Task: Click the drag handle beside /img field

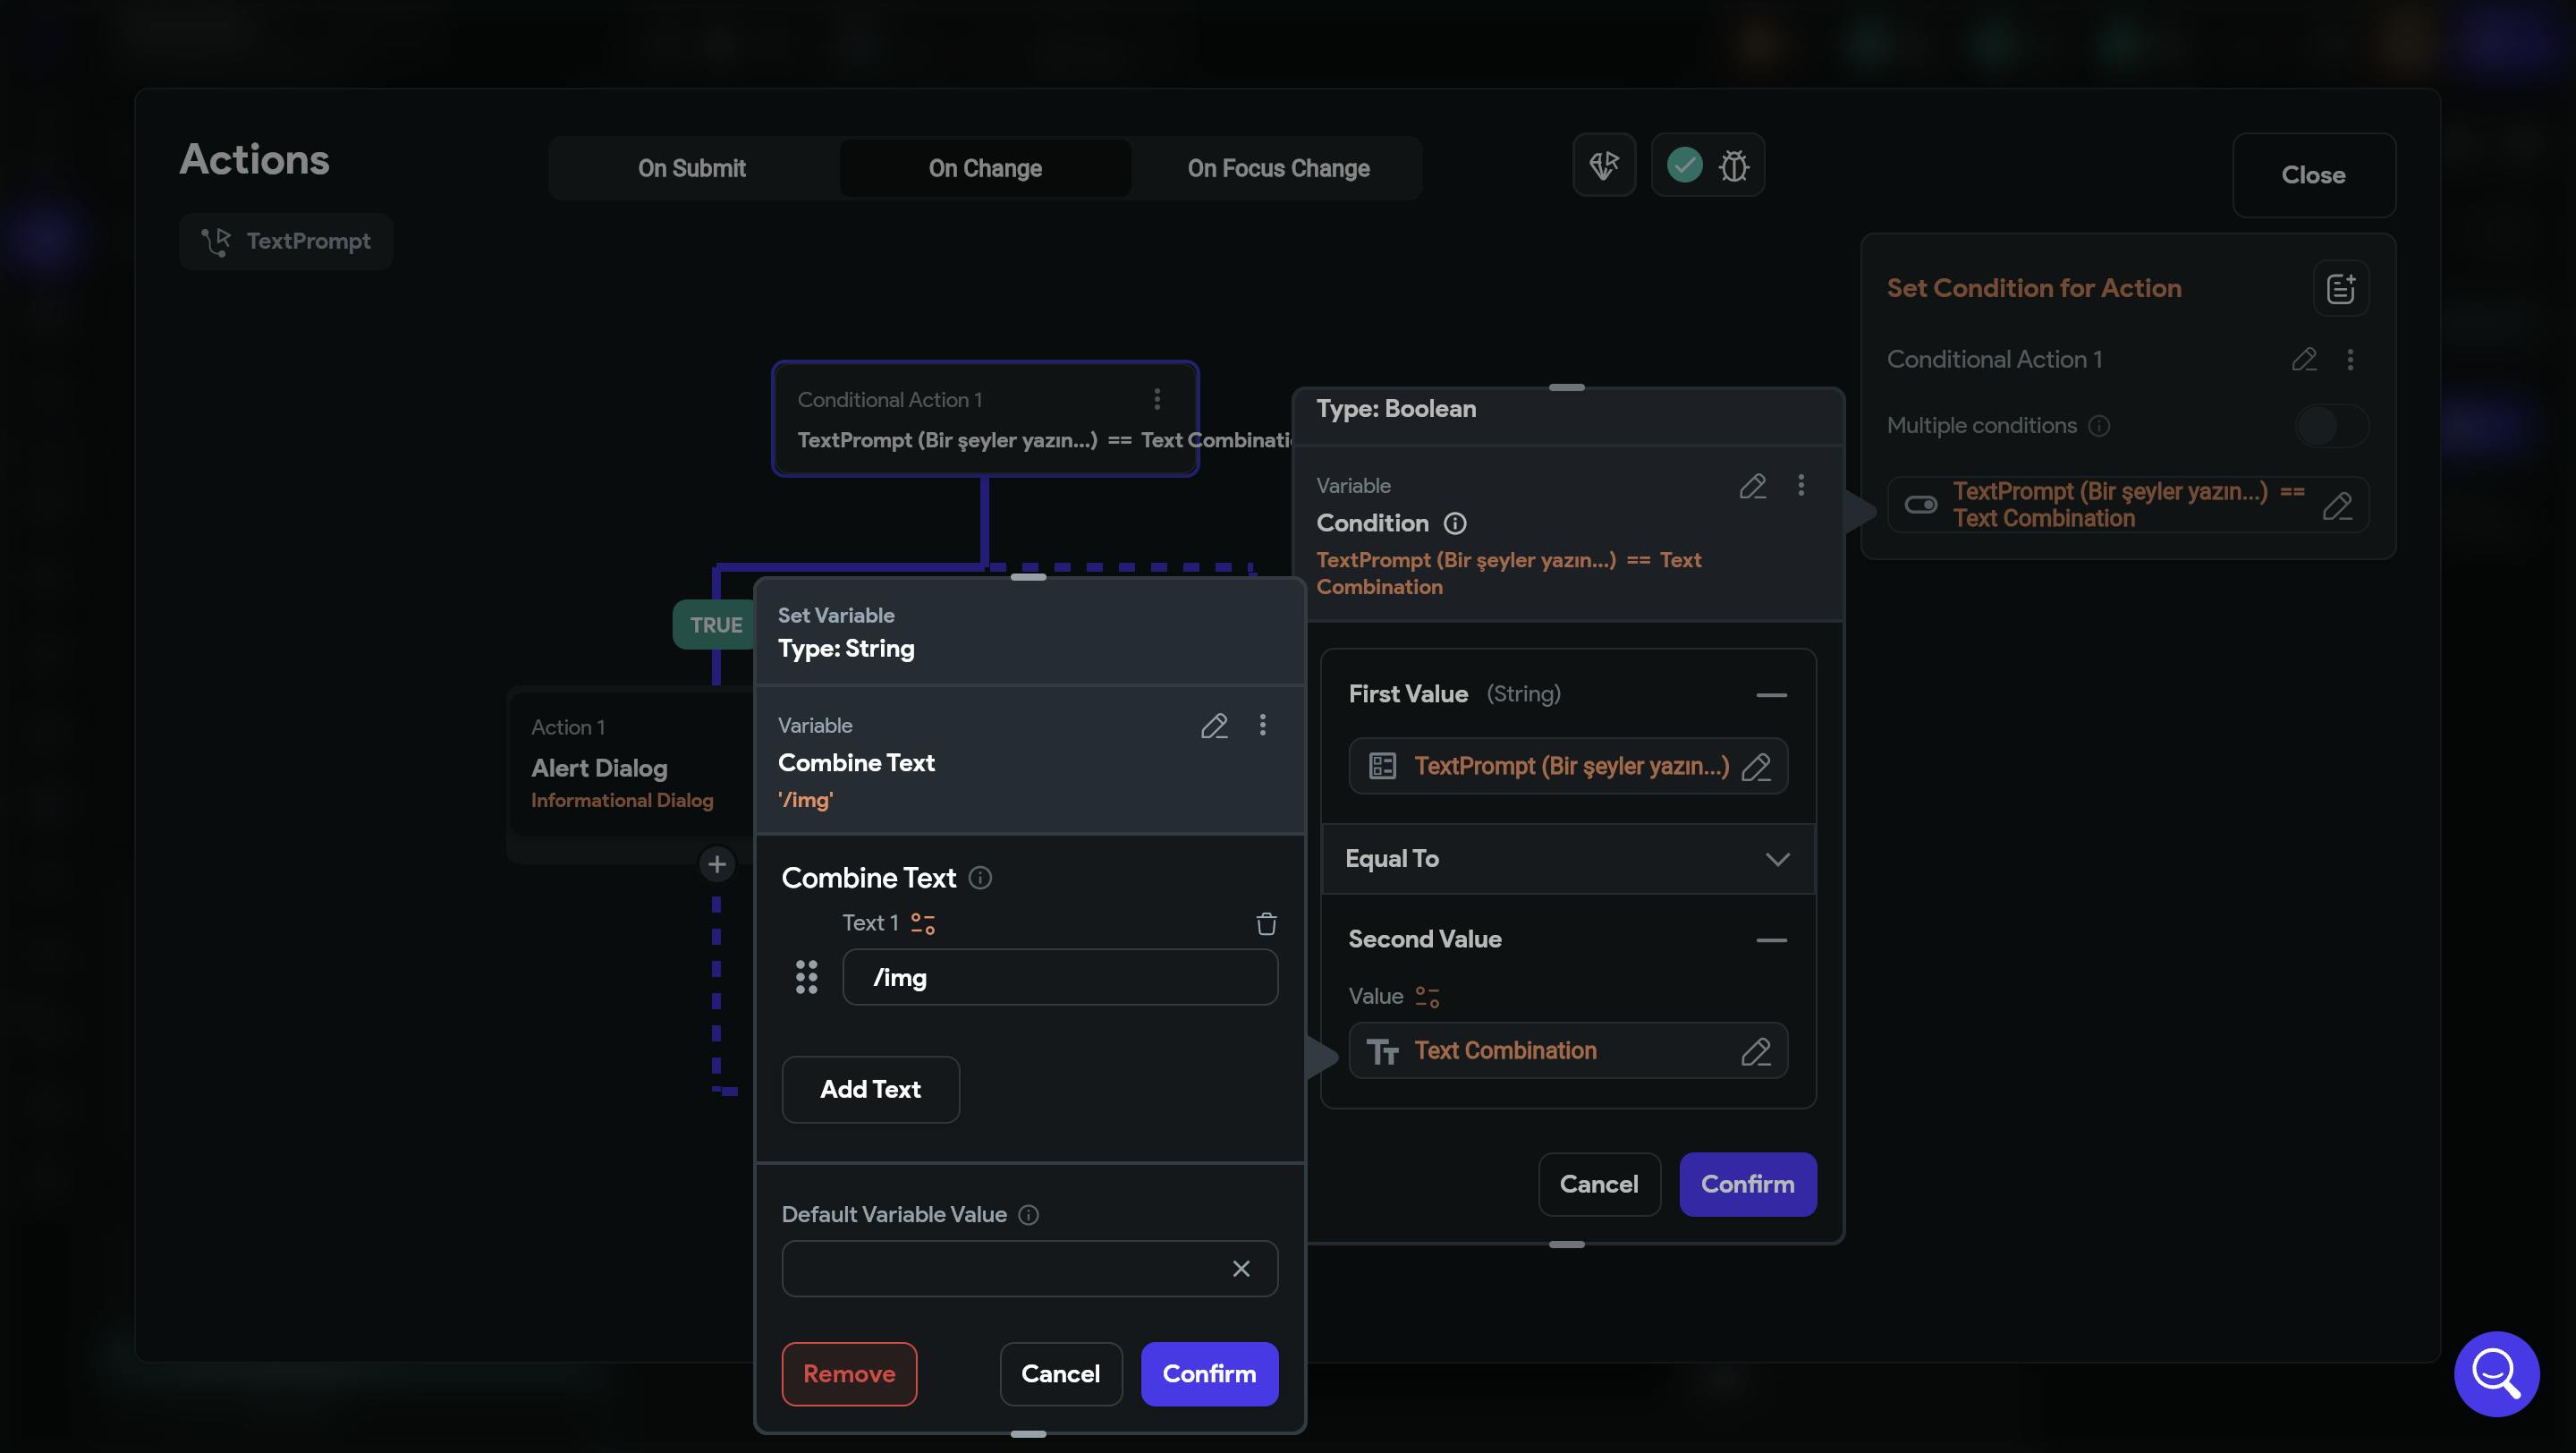Action: tap(806, 977)
